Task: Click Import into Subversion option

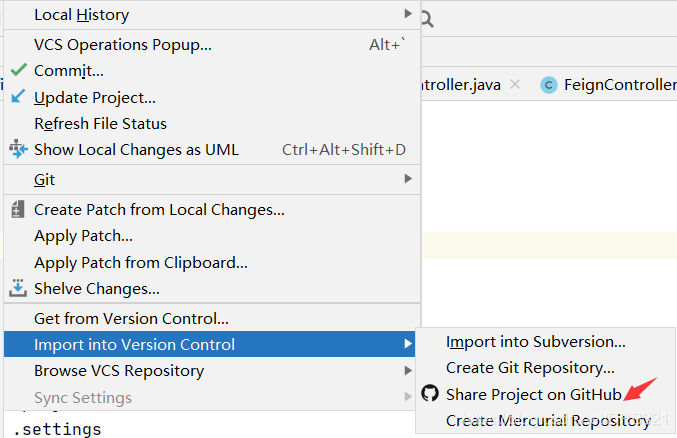Action: (x=536, y=342)
